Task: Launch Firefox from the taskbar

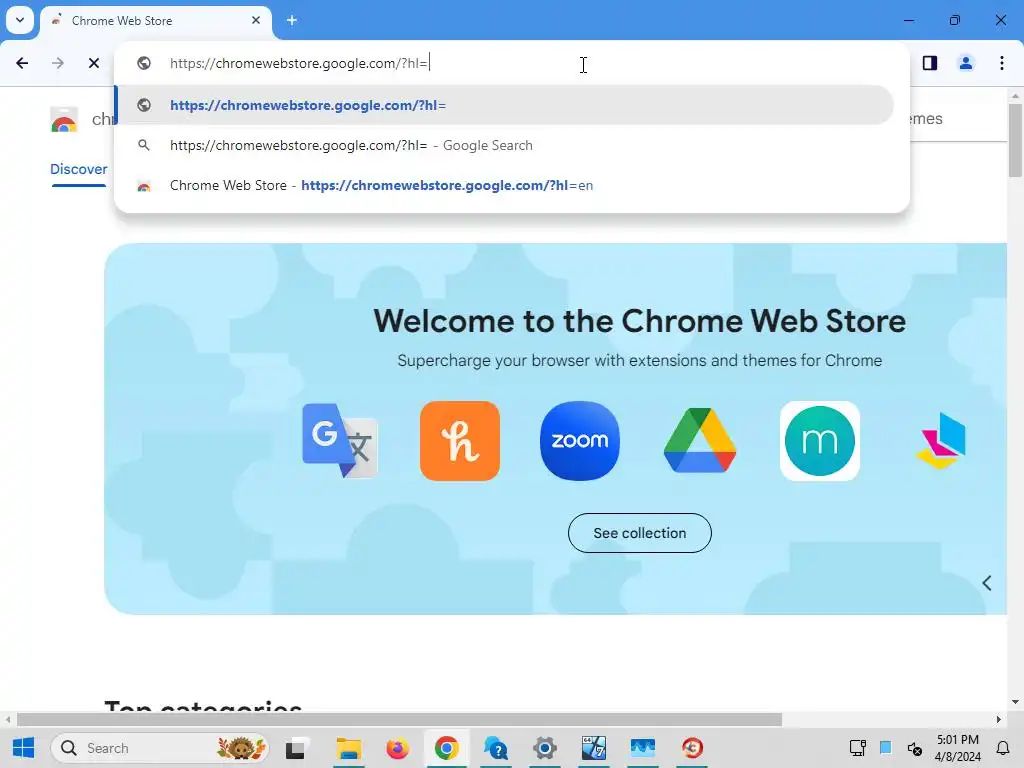Action: (397, 748)
